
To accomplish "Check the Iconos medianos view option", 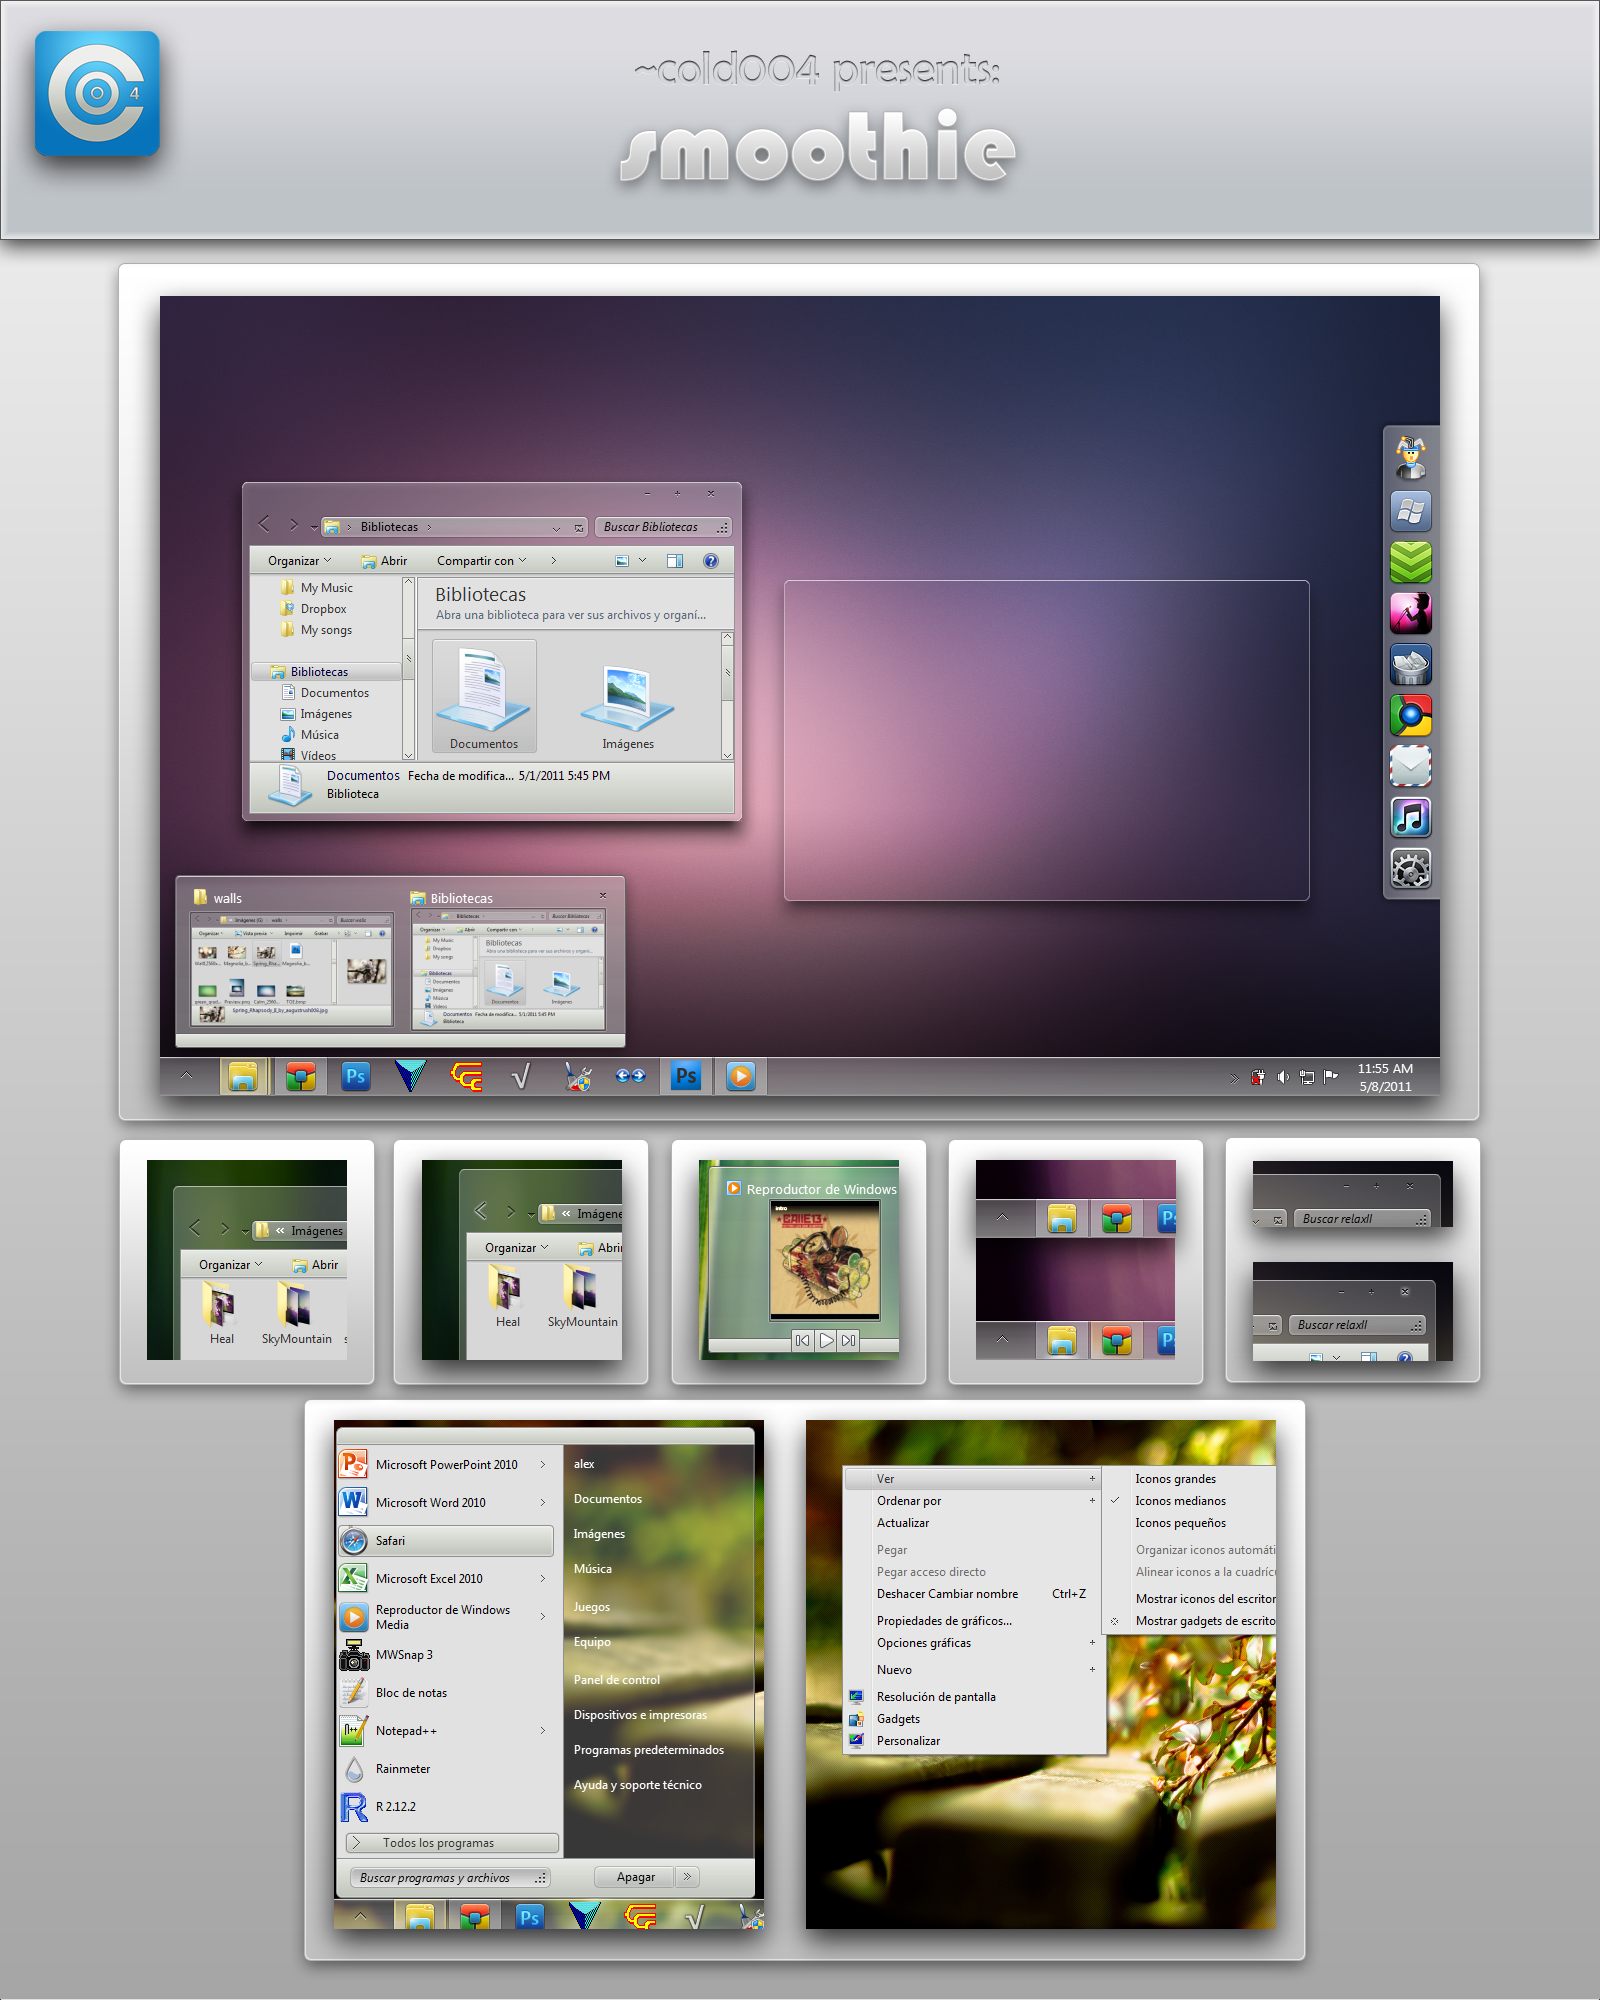I will pos(1180,1501).
